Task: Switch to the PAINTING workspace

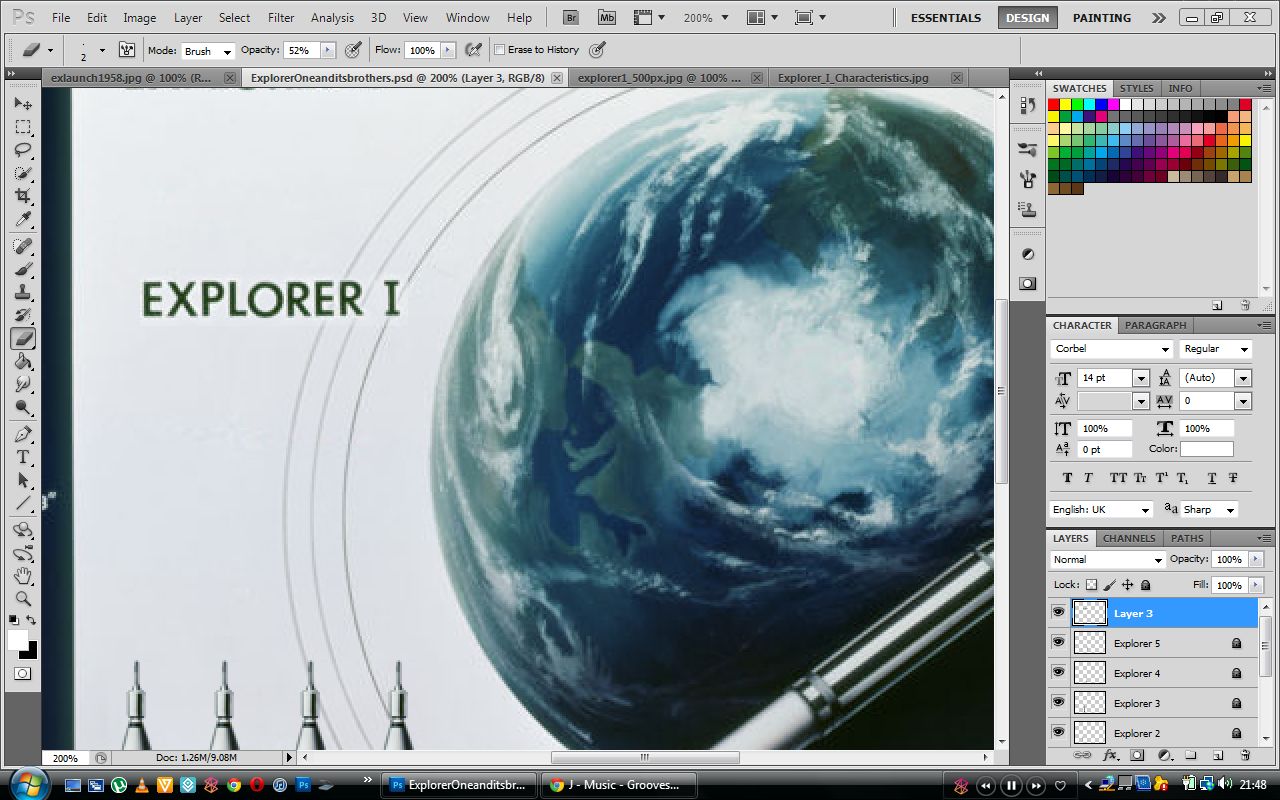Action: (1102, 17)
